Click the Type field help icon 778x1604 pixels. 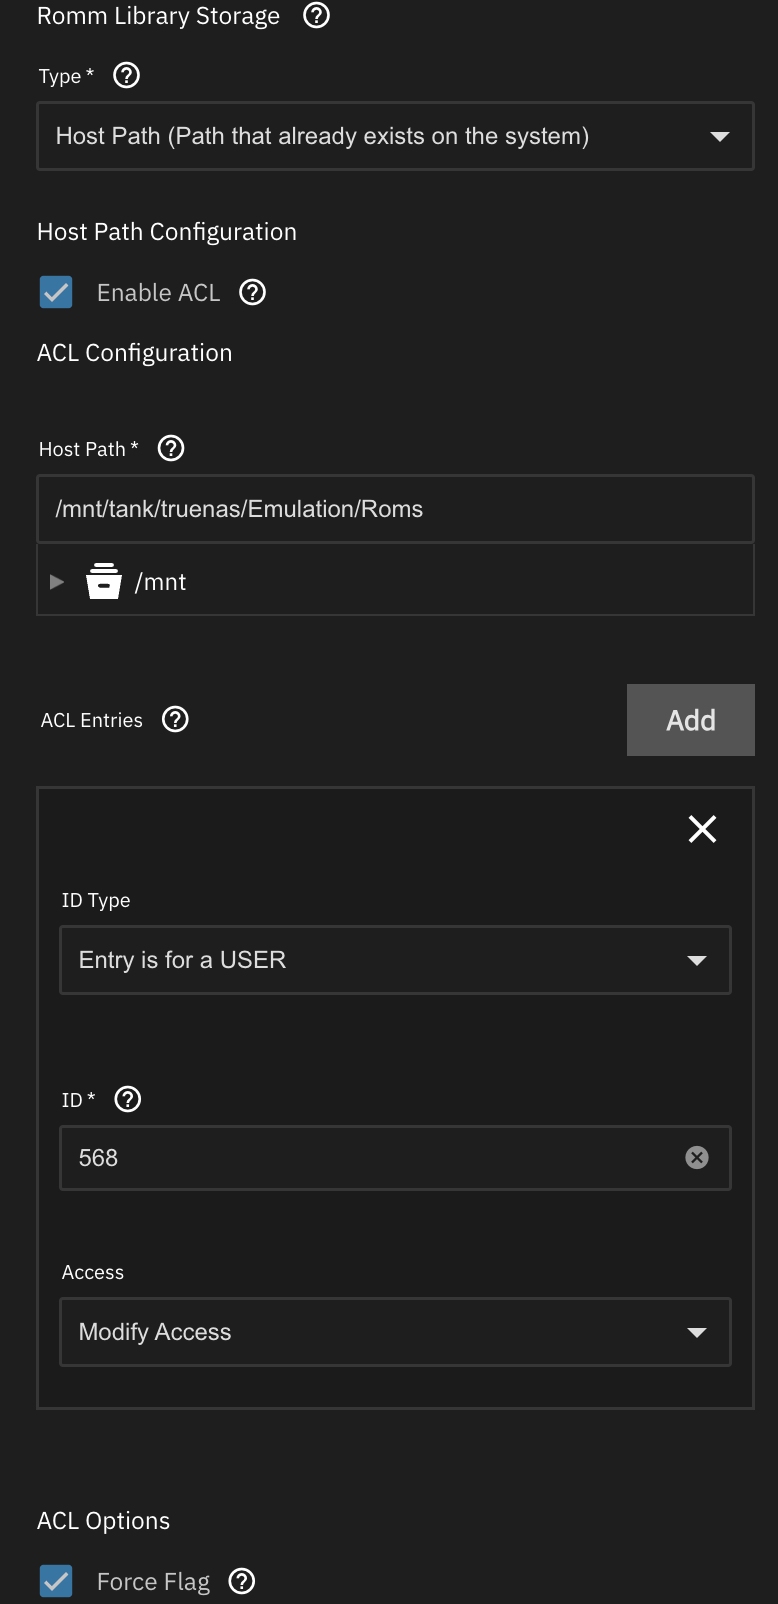click(x=127, y=76)
